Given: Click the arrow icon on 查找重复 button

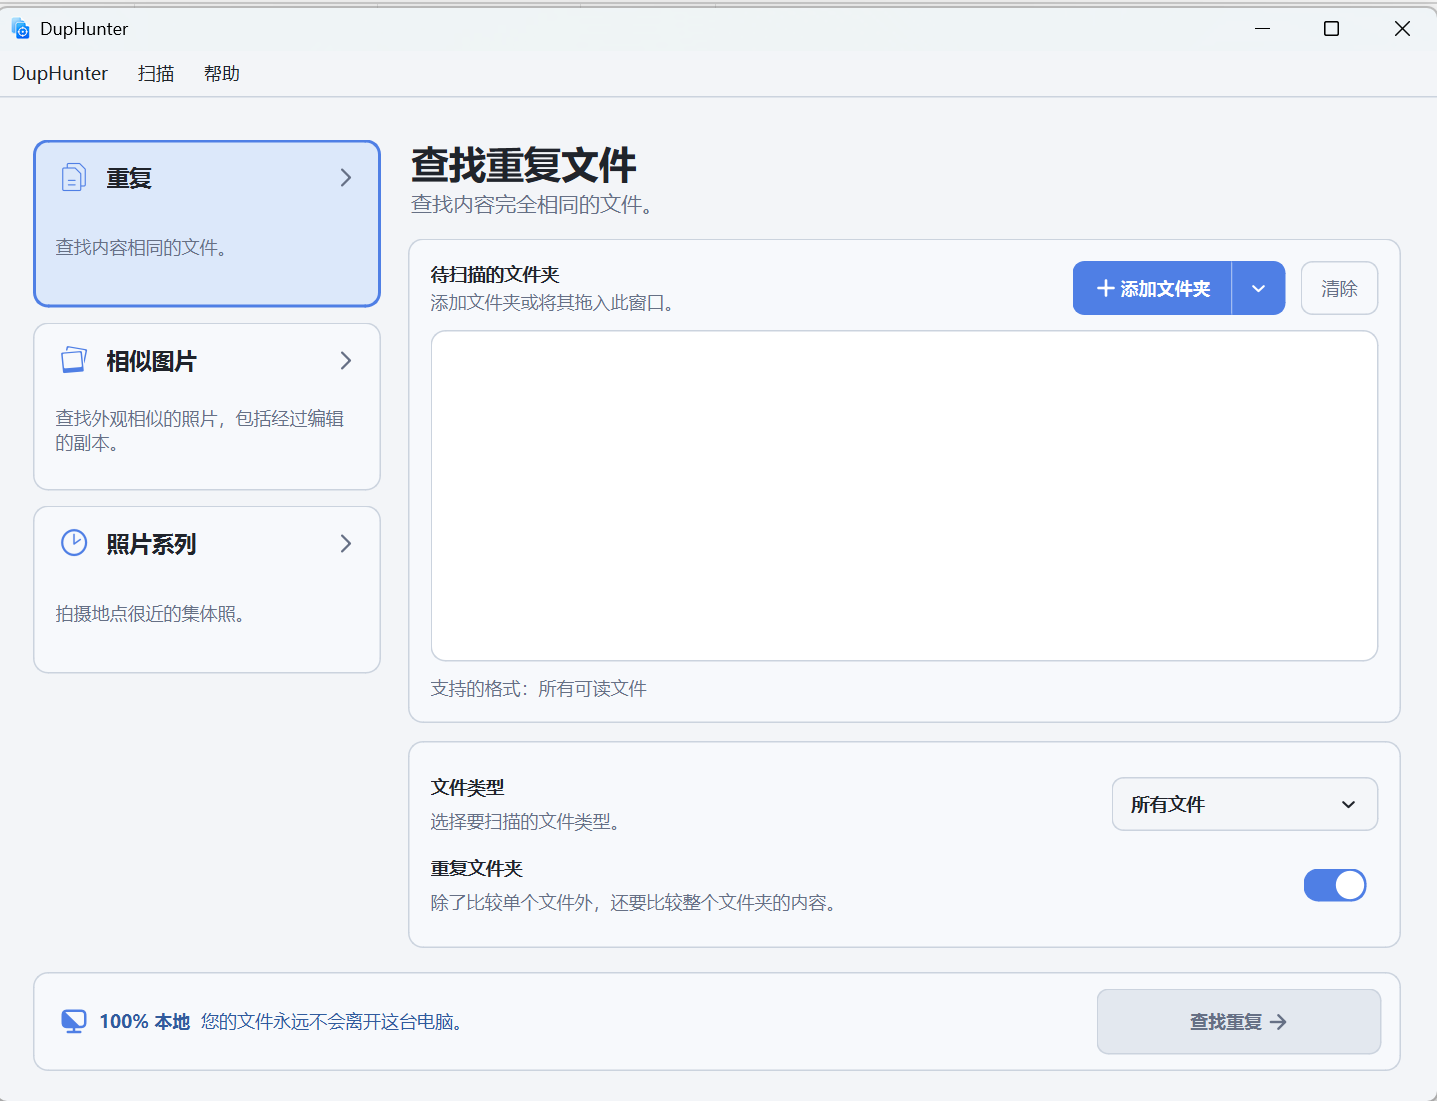Looking at the screenshot, I should pyautogui.click(x=1278, y=1022).
